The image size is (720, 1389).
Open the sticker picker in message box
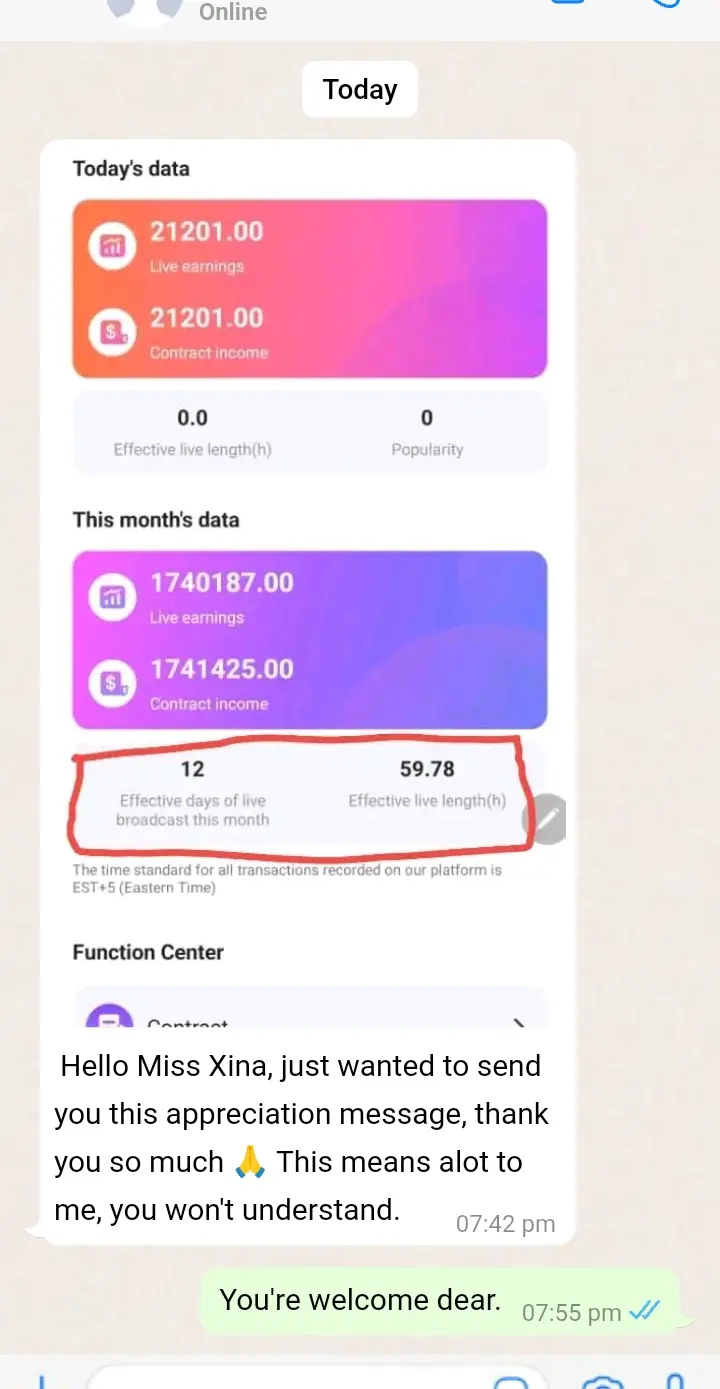pos(511,1382)
